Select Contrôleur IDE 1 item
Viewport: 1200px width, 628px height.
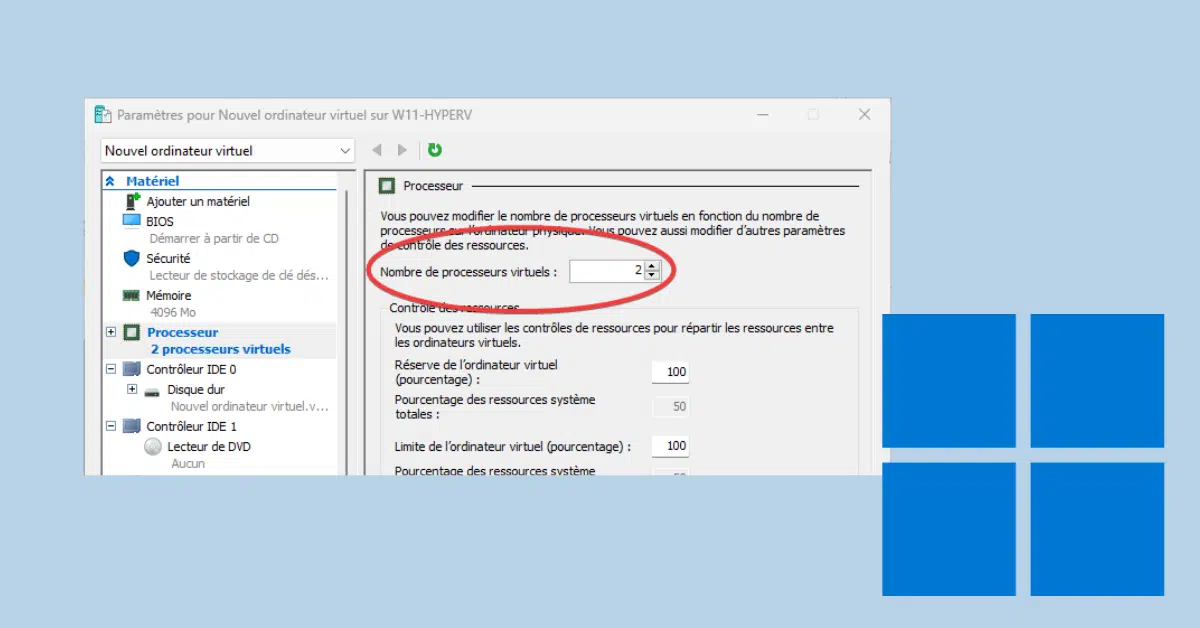click(x=191, y=426)
